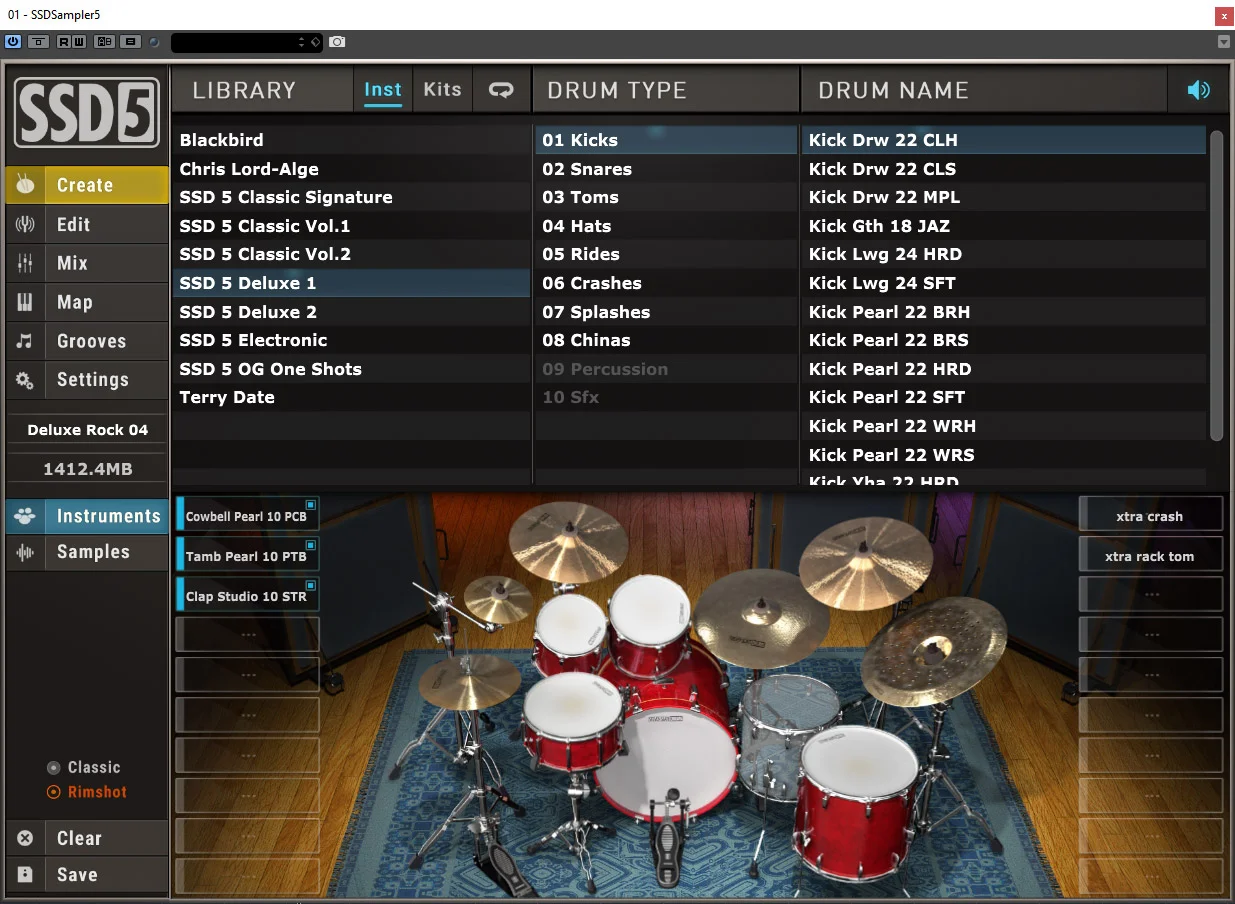Viewport: 1235px width, 904px height.
Task: Select the Chris Lord-Alge library
Action: pos(351,169)
